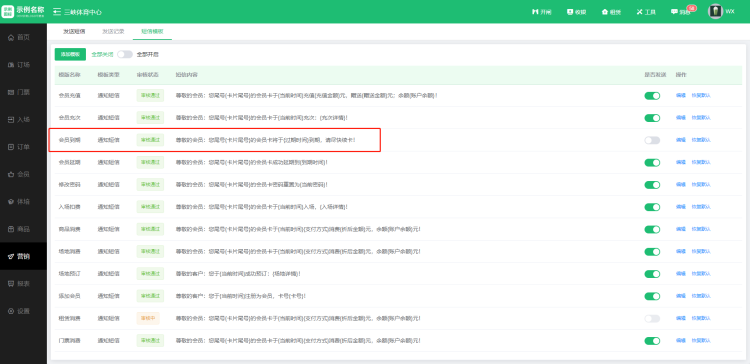Click 编辑 for the 场地预订 row
750x364 pixels.
[x=680, y=274]
